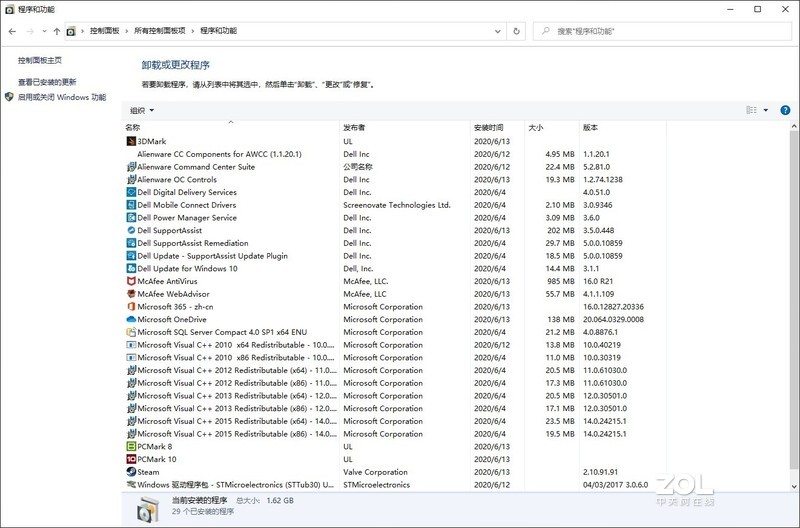The image size is (800, 528).
Task: Click the change view layout icon
Action: [x=752, y=110]
